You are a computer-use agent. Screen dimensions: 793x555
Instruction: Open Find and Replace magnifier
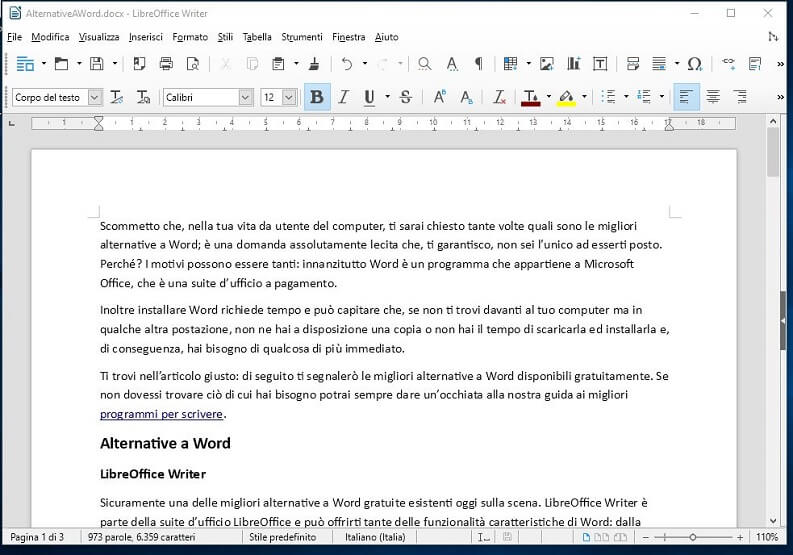pyautogui.click(x=424, y=64)
